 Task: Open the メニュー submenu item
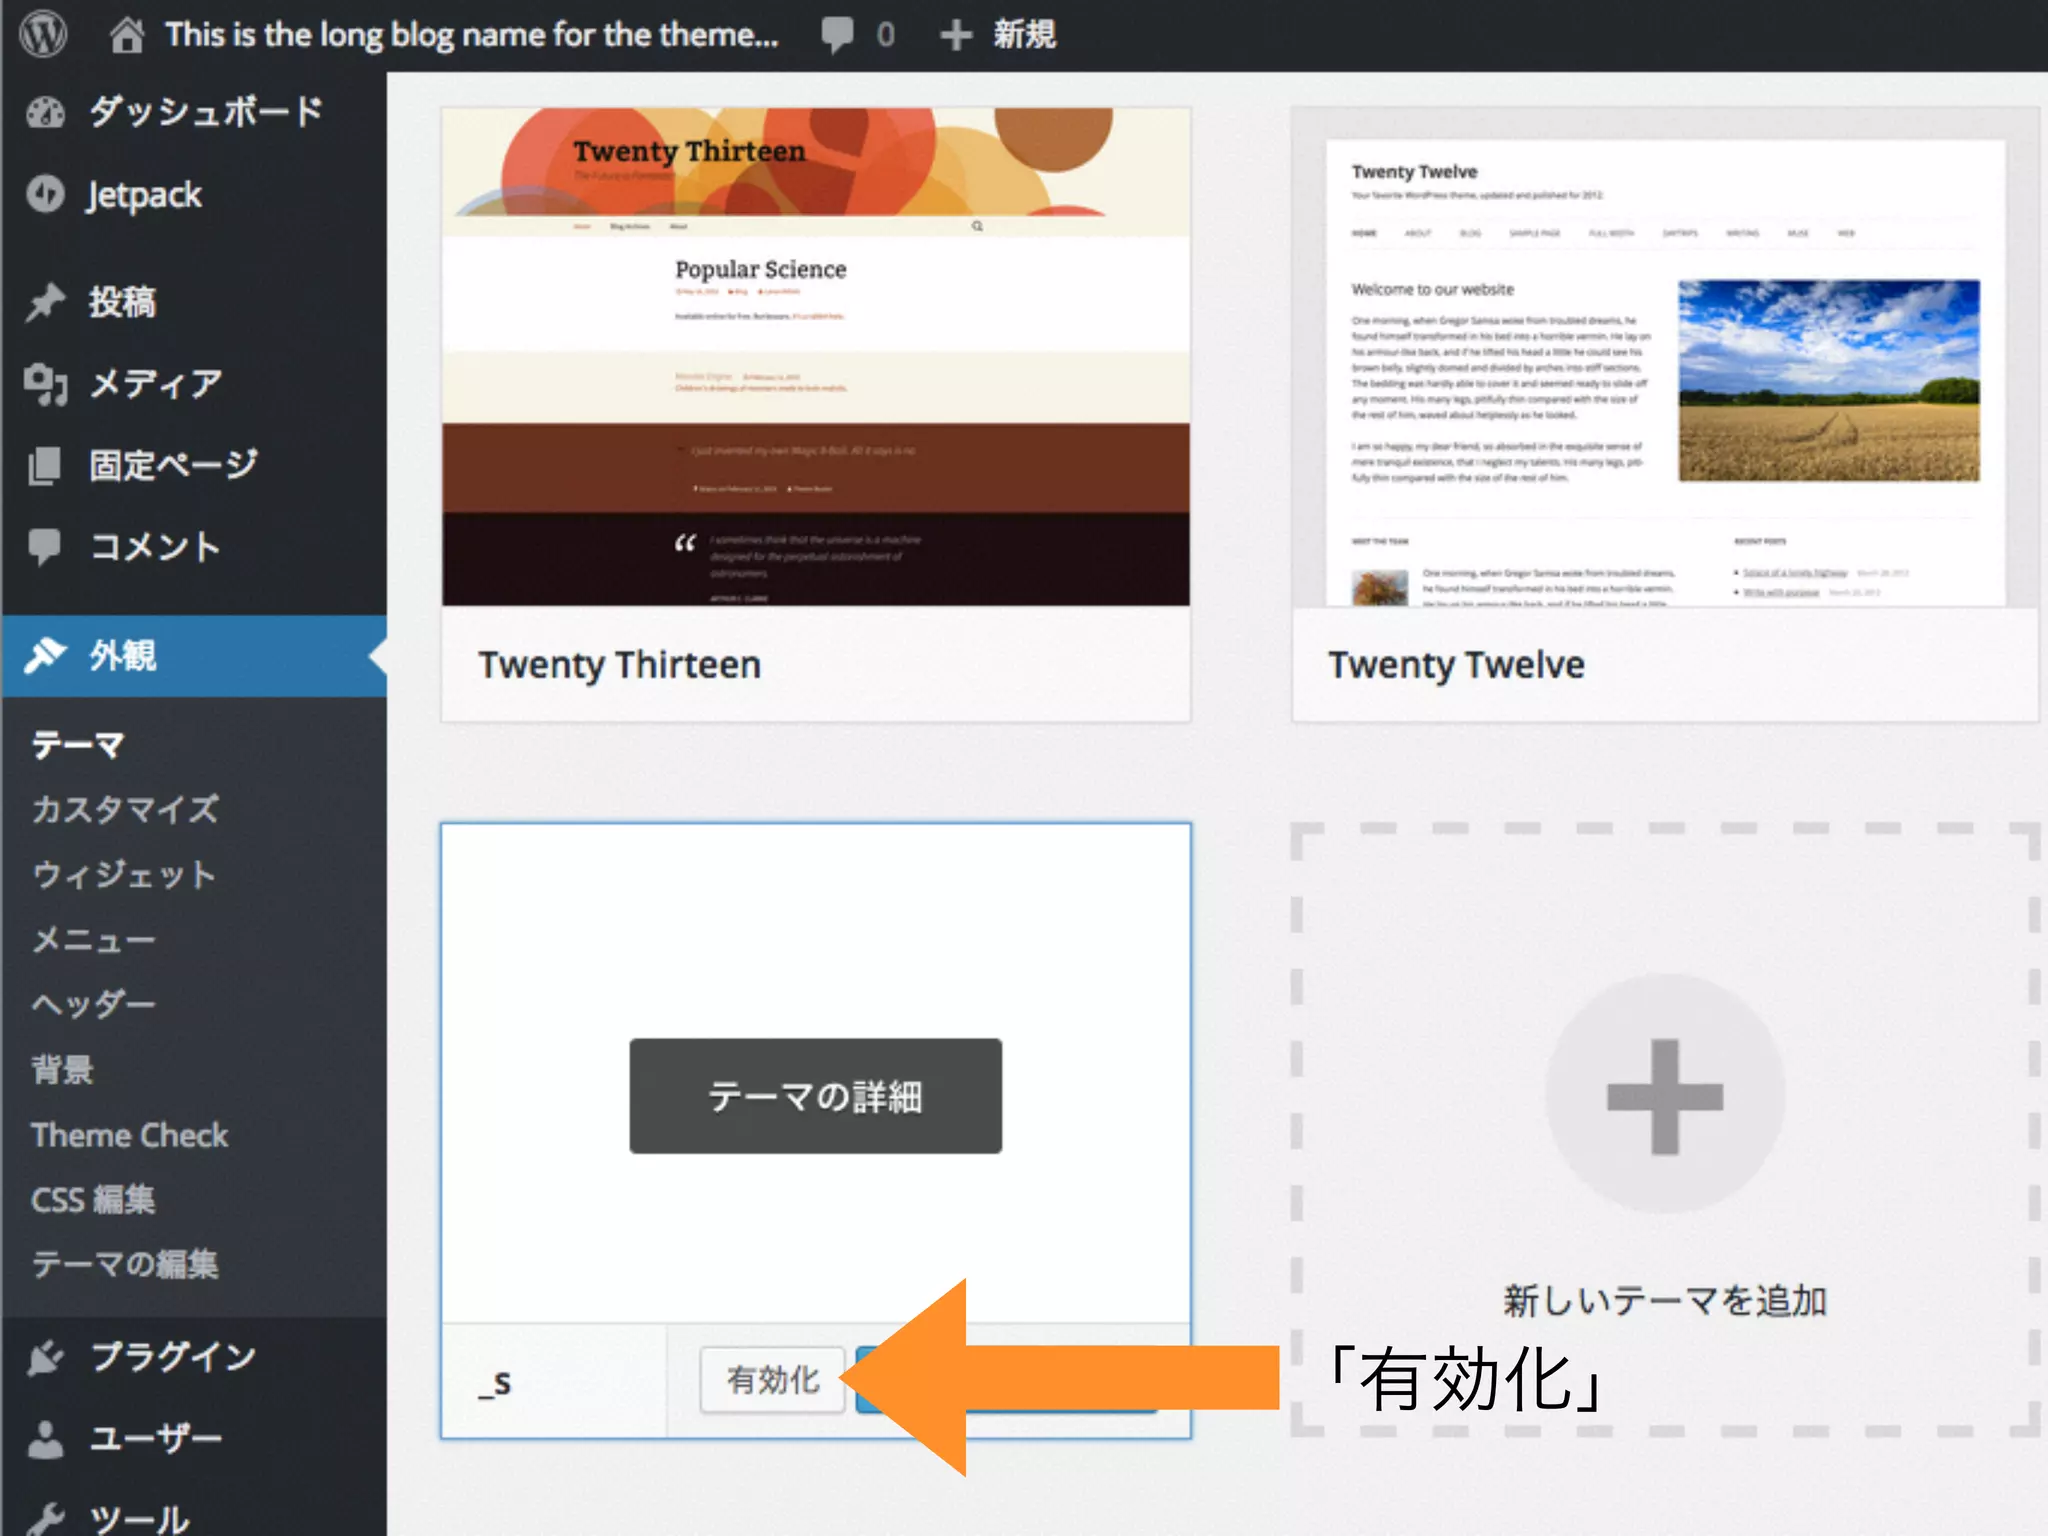coord(93,939)
